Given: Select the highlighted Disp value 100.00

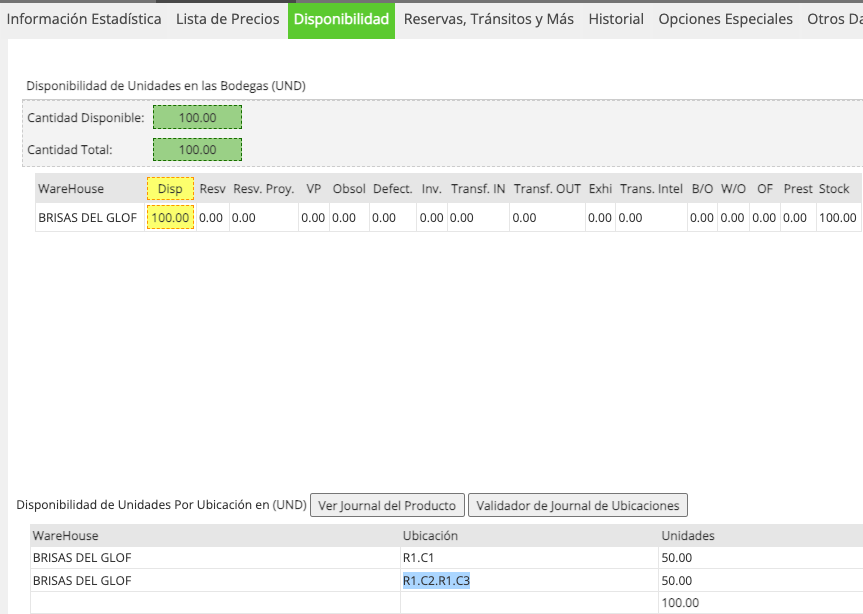Looking at the screenshot, I should click(170, 217).
